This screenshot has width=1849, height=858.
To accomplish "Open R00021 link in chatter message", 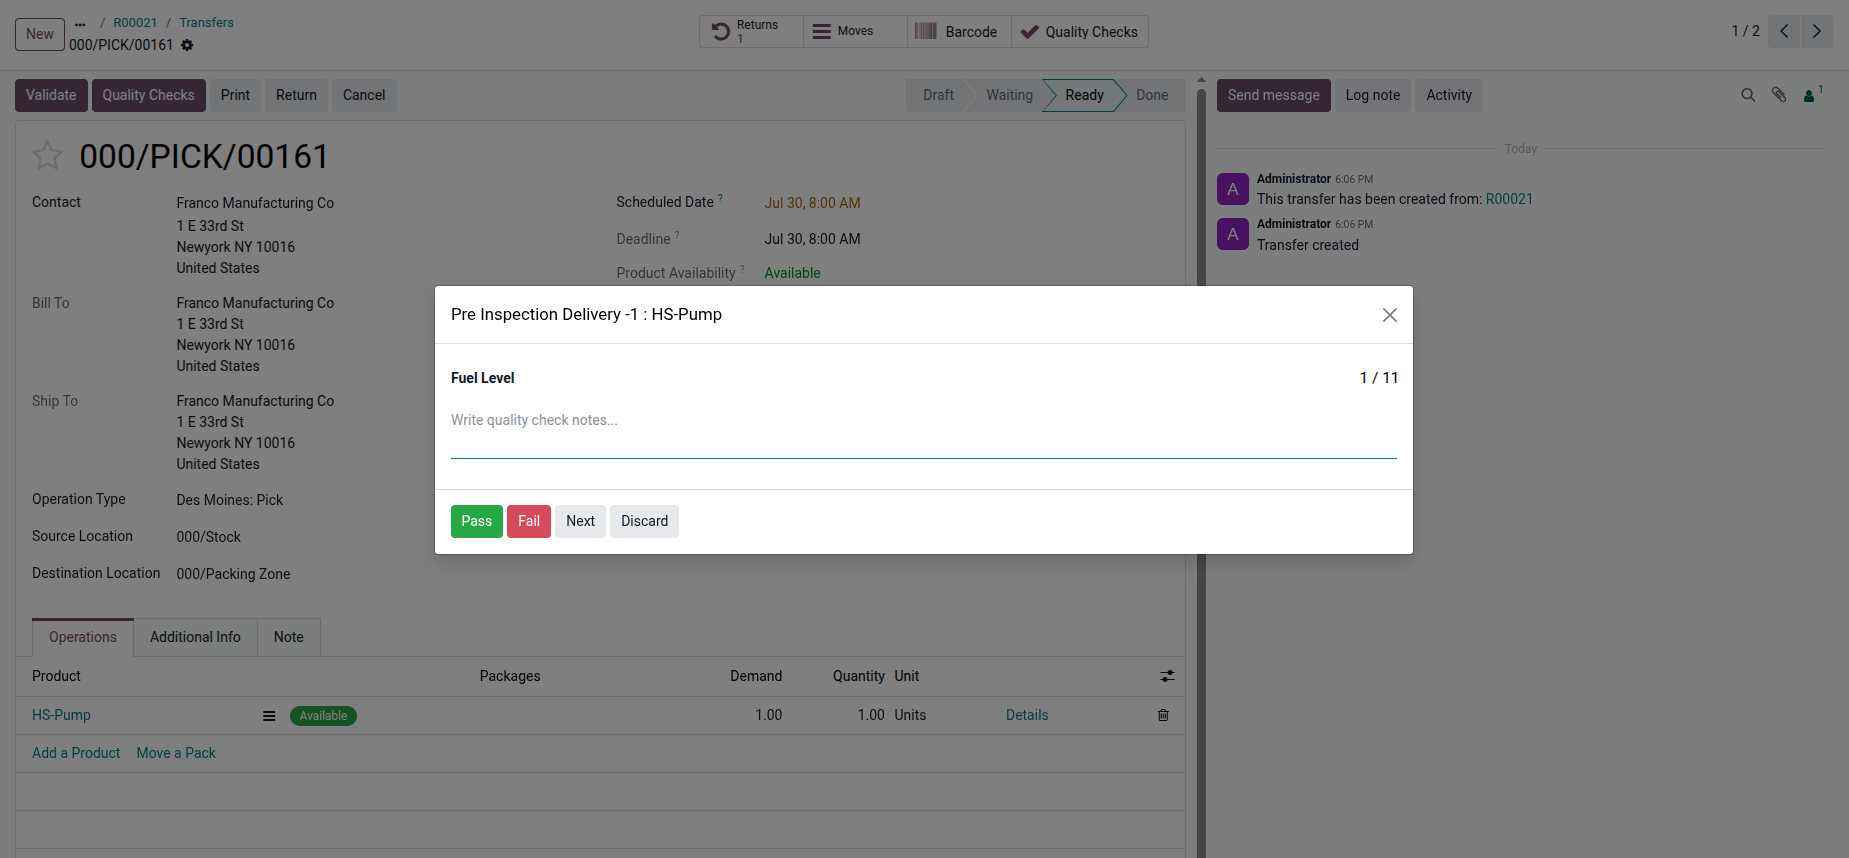I will tap(1509, 199).
